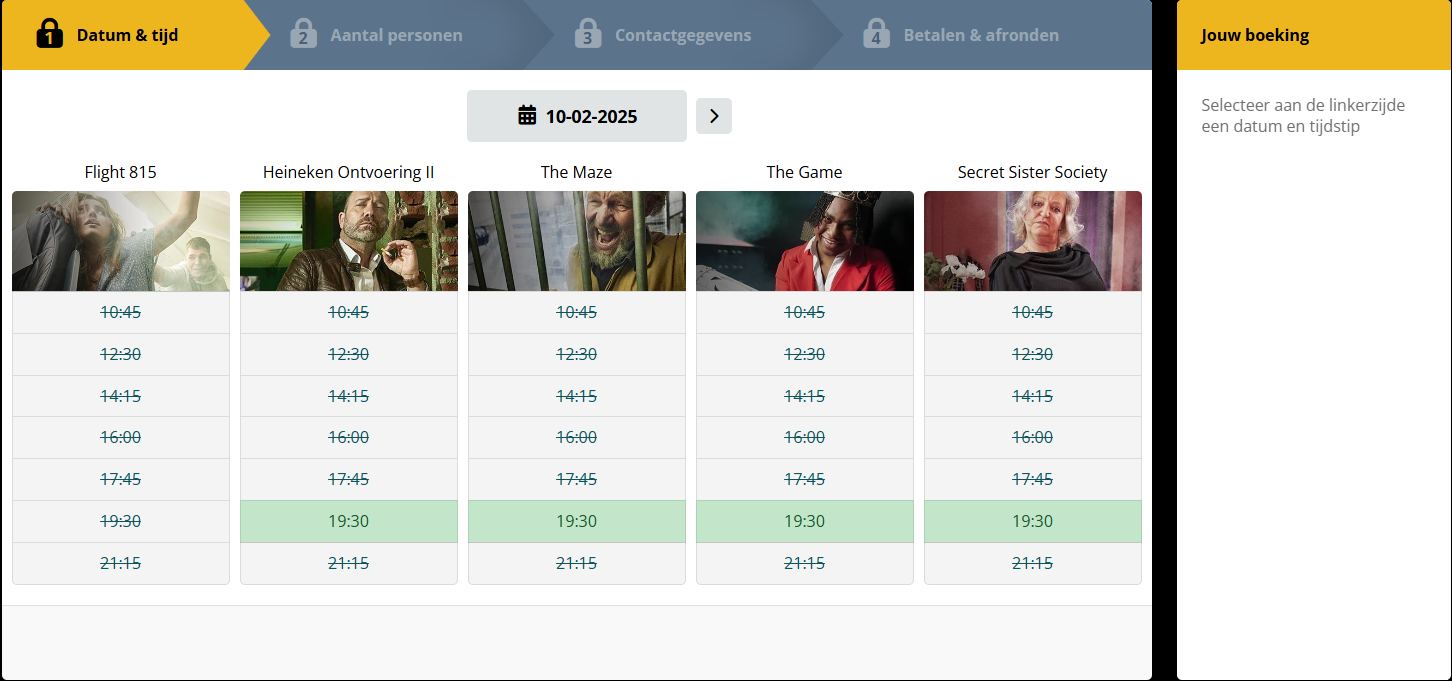Viewport: 1452px width, 681px height.
Task: Click the step 4 lock icon
Action: click(x=876, y=34)
